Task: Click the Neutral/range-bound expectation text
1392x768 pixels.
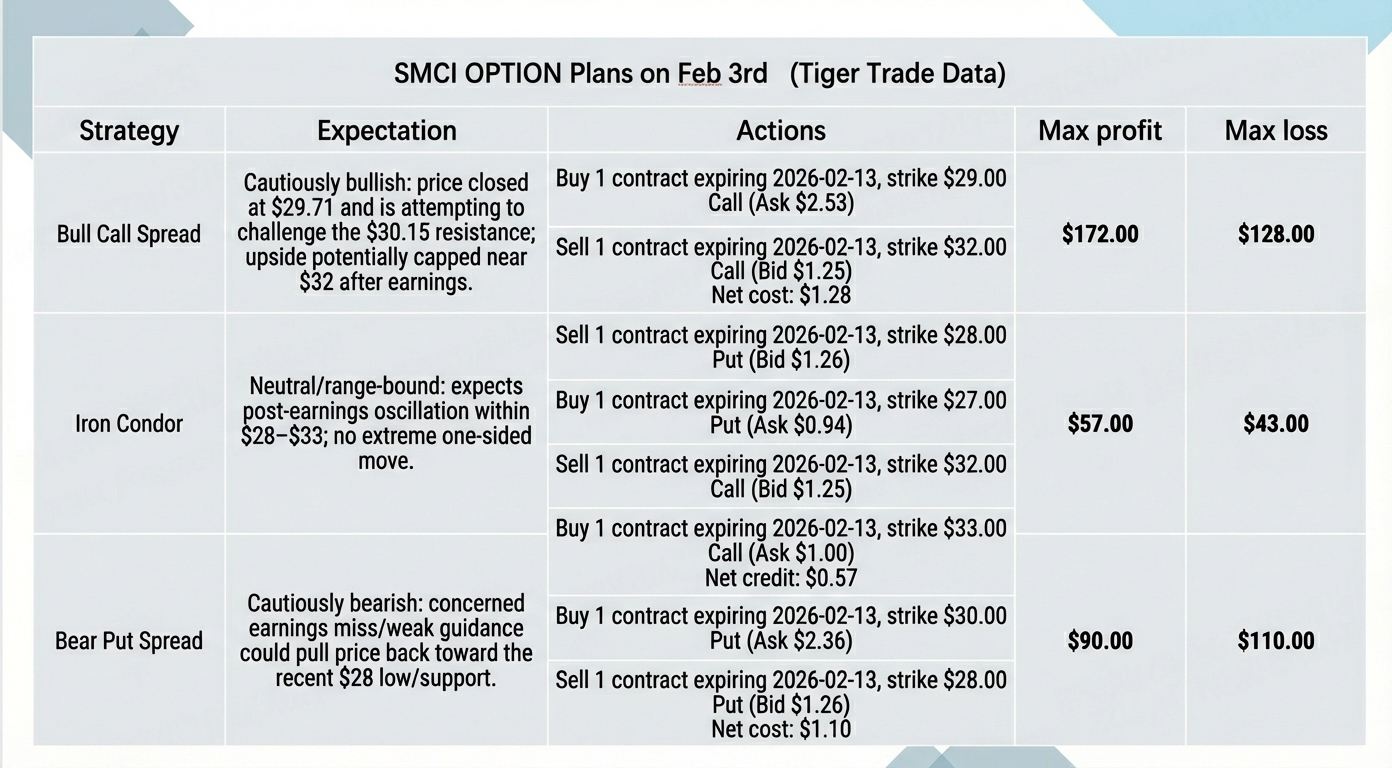Action: [x=386, y=424]
